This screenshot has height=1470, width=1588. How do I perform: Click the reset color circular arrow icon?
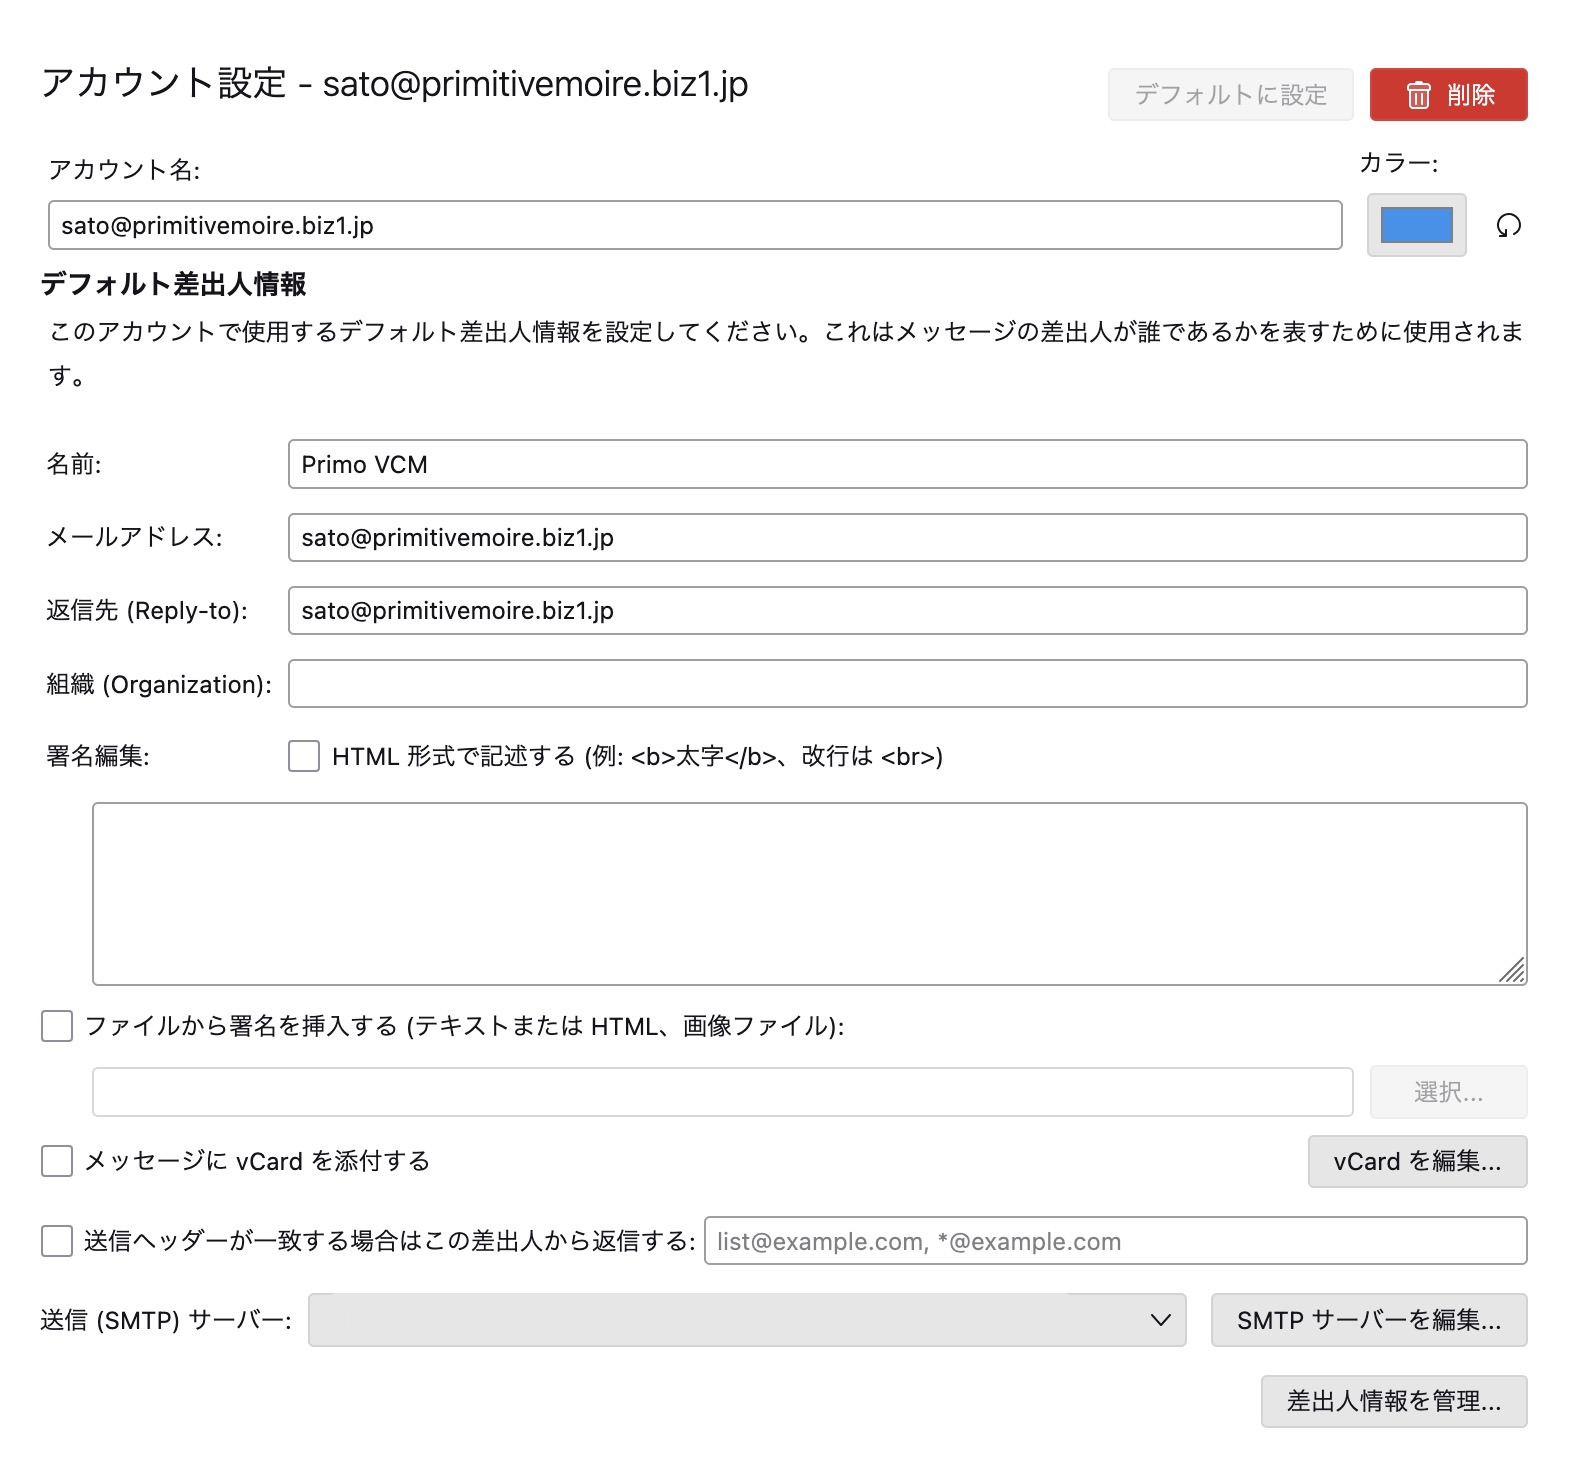1508,226
